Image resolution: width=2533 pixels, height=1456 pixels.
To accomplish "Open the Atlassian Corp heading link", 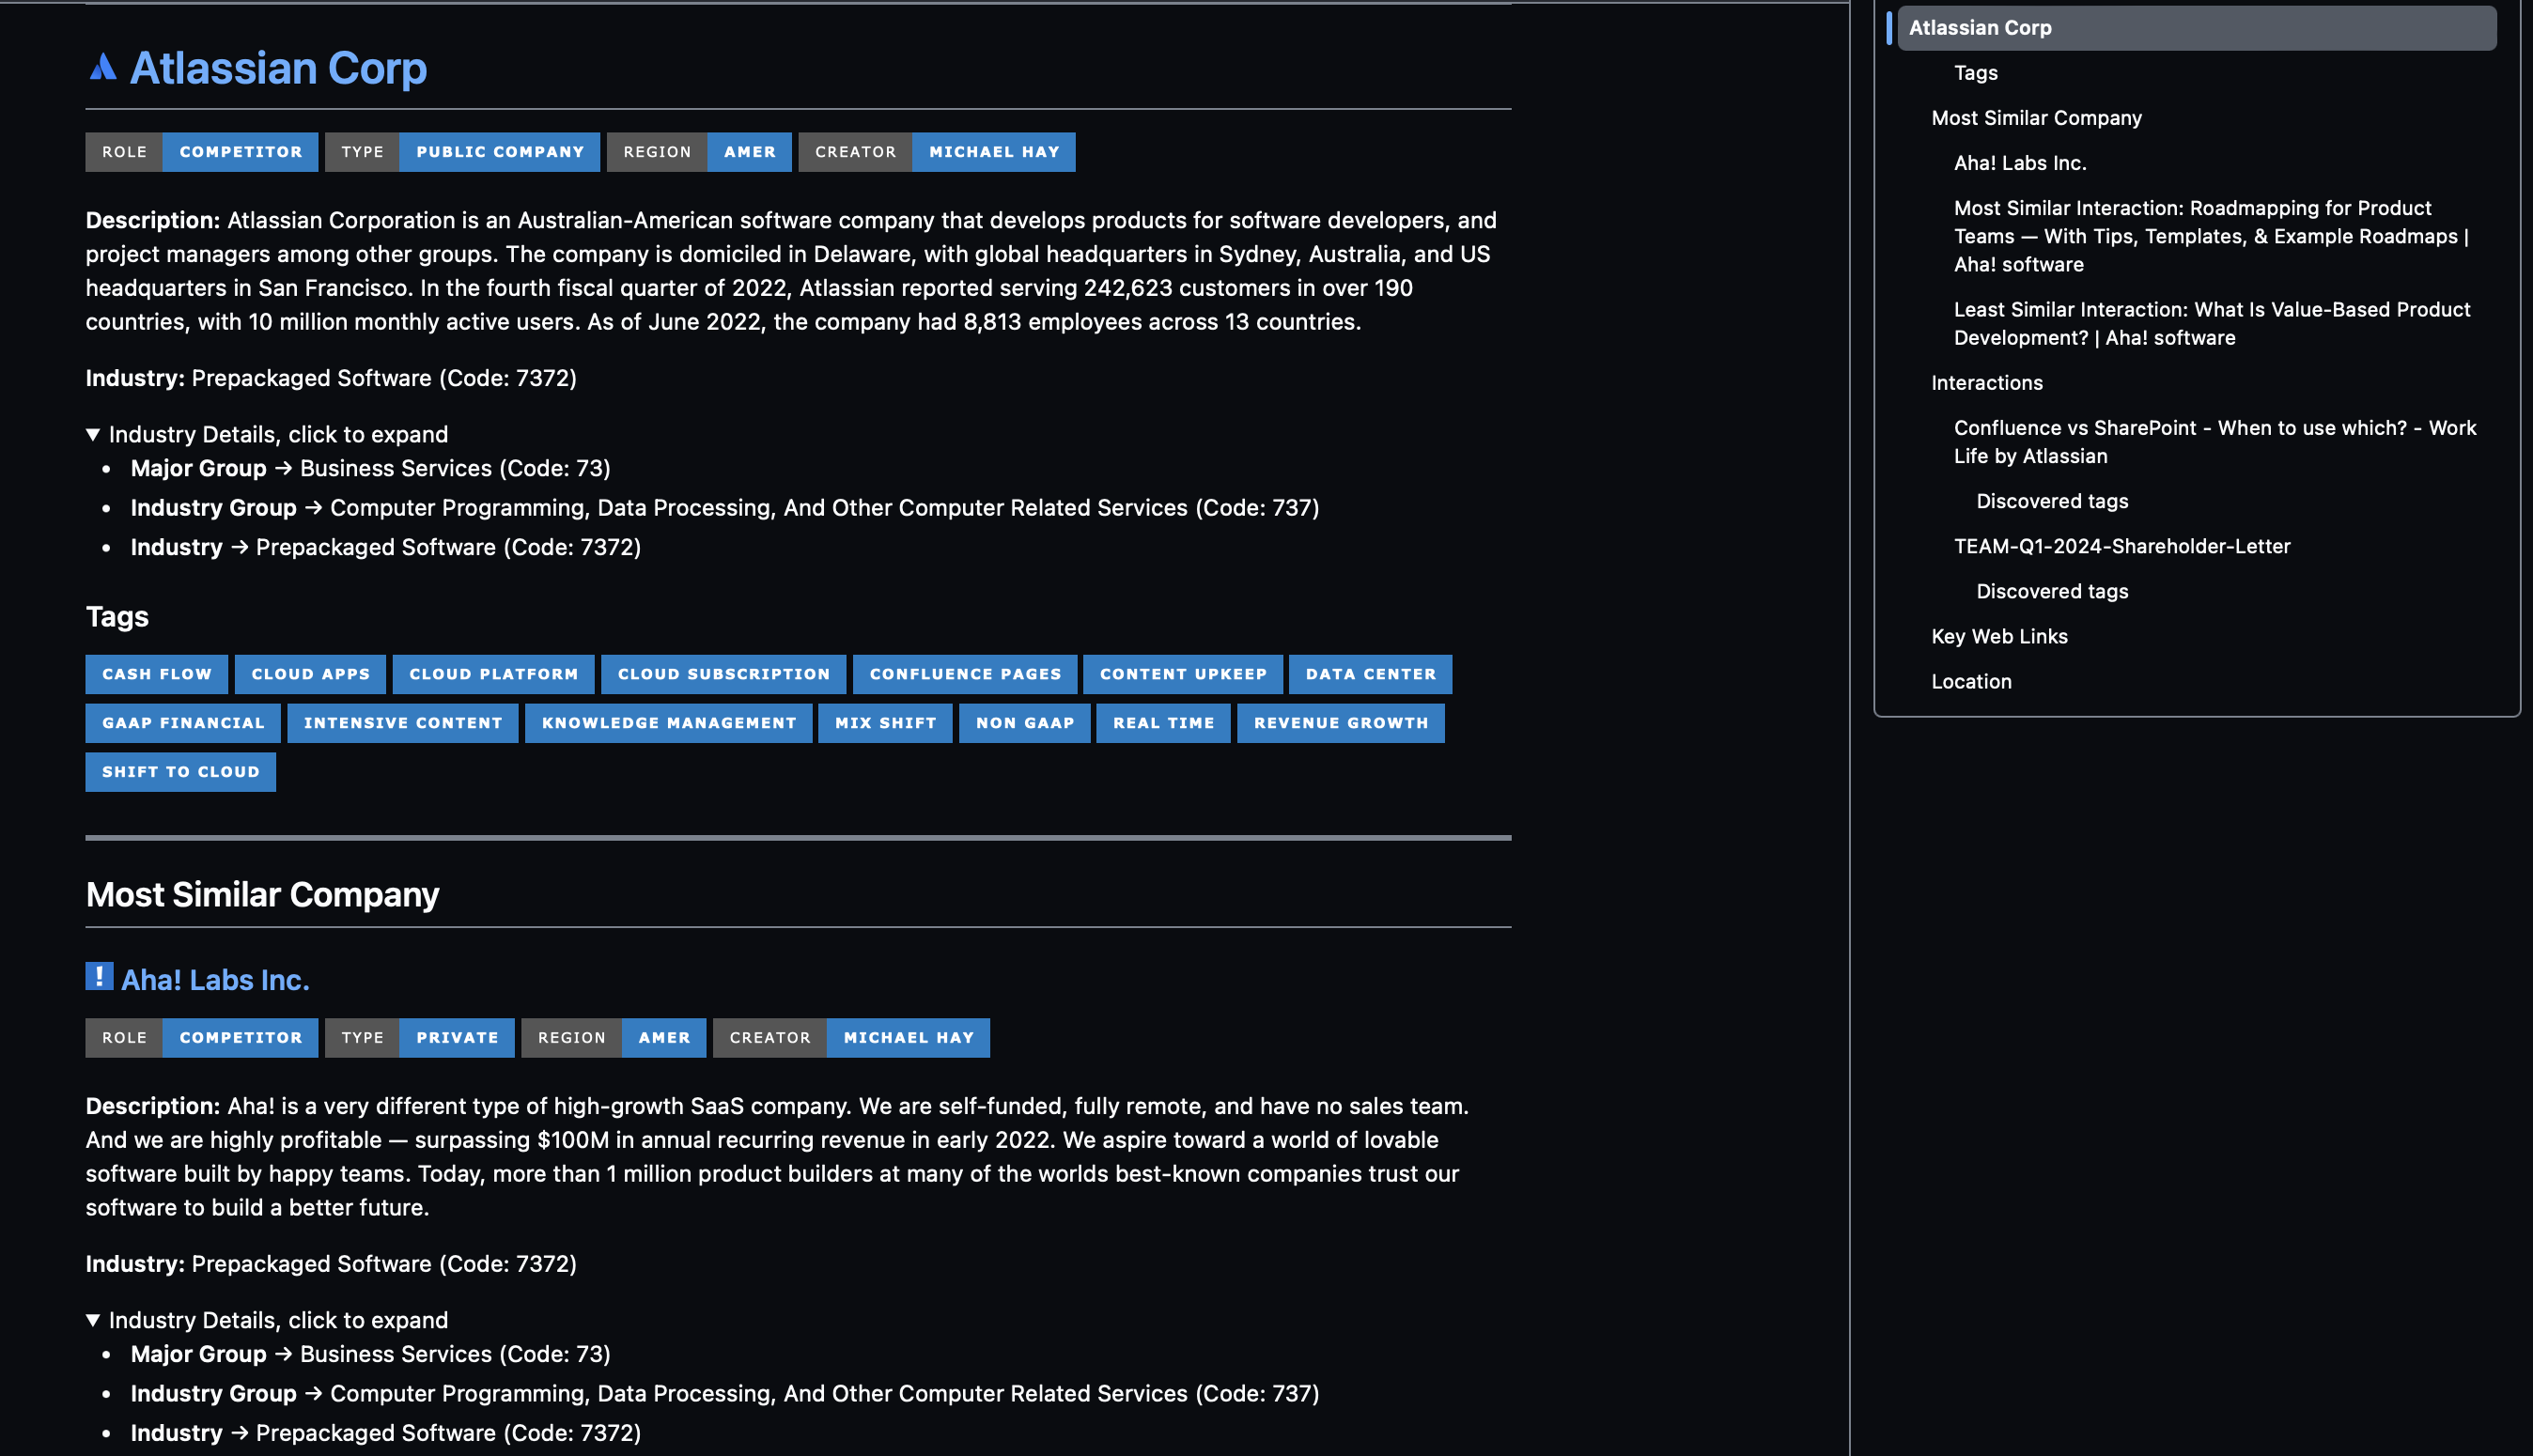I will pyautogui.click(x=278, y=68).
